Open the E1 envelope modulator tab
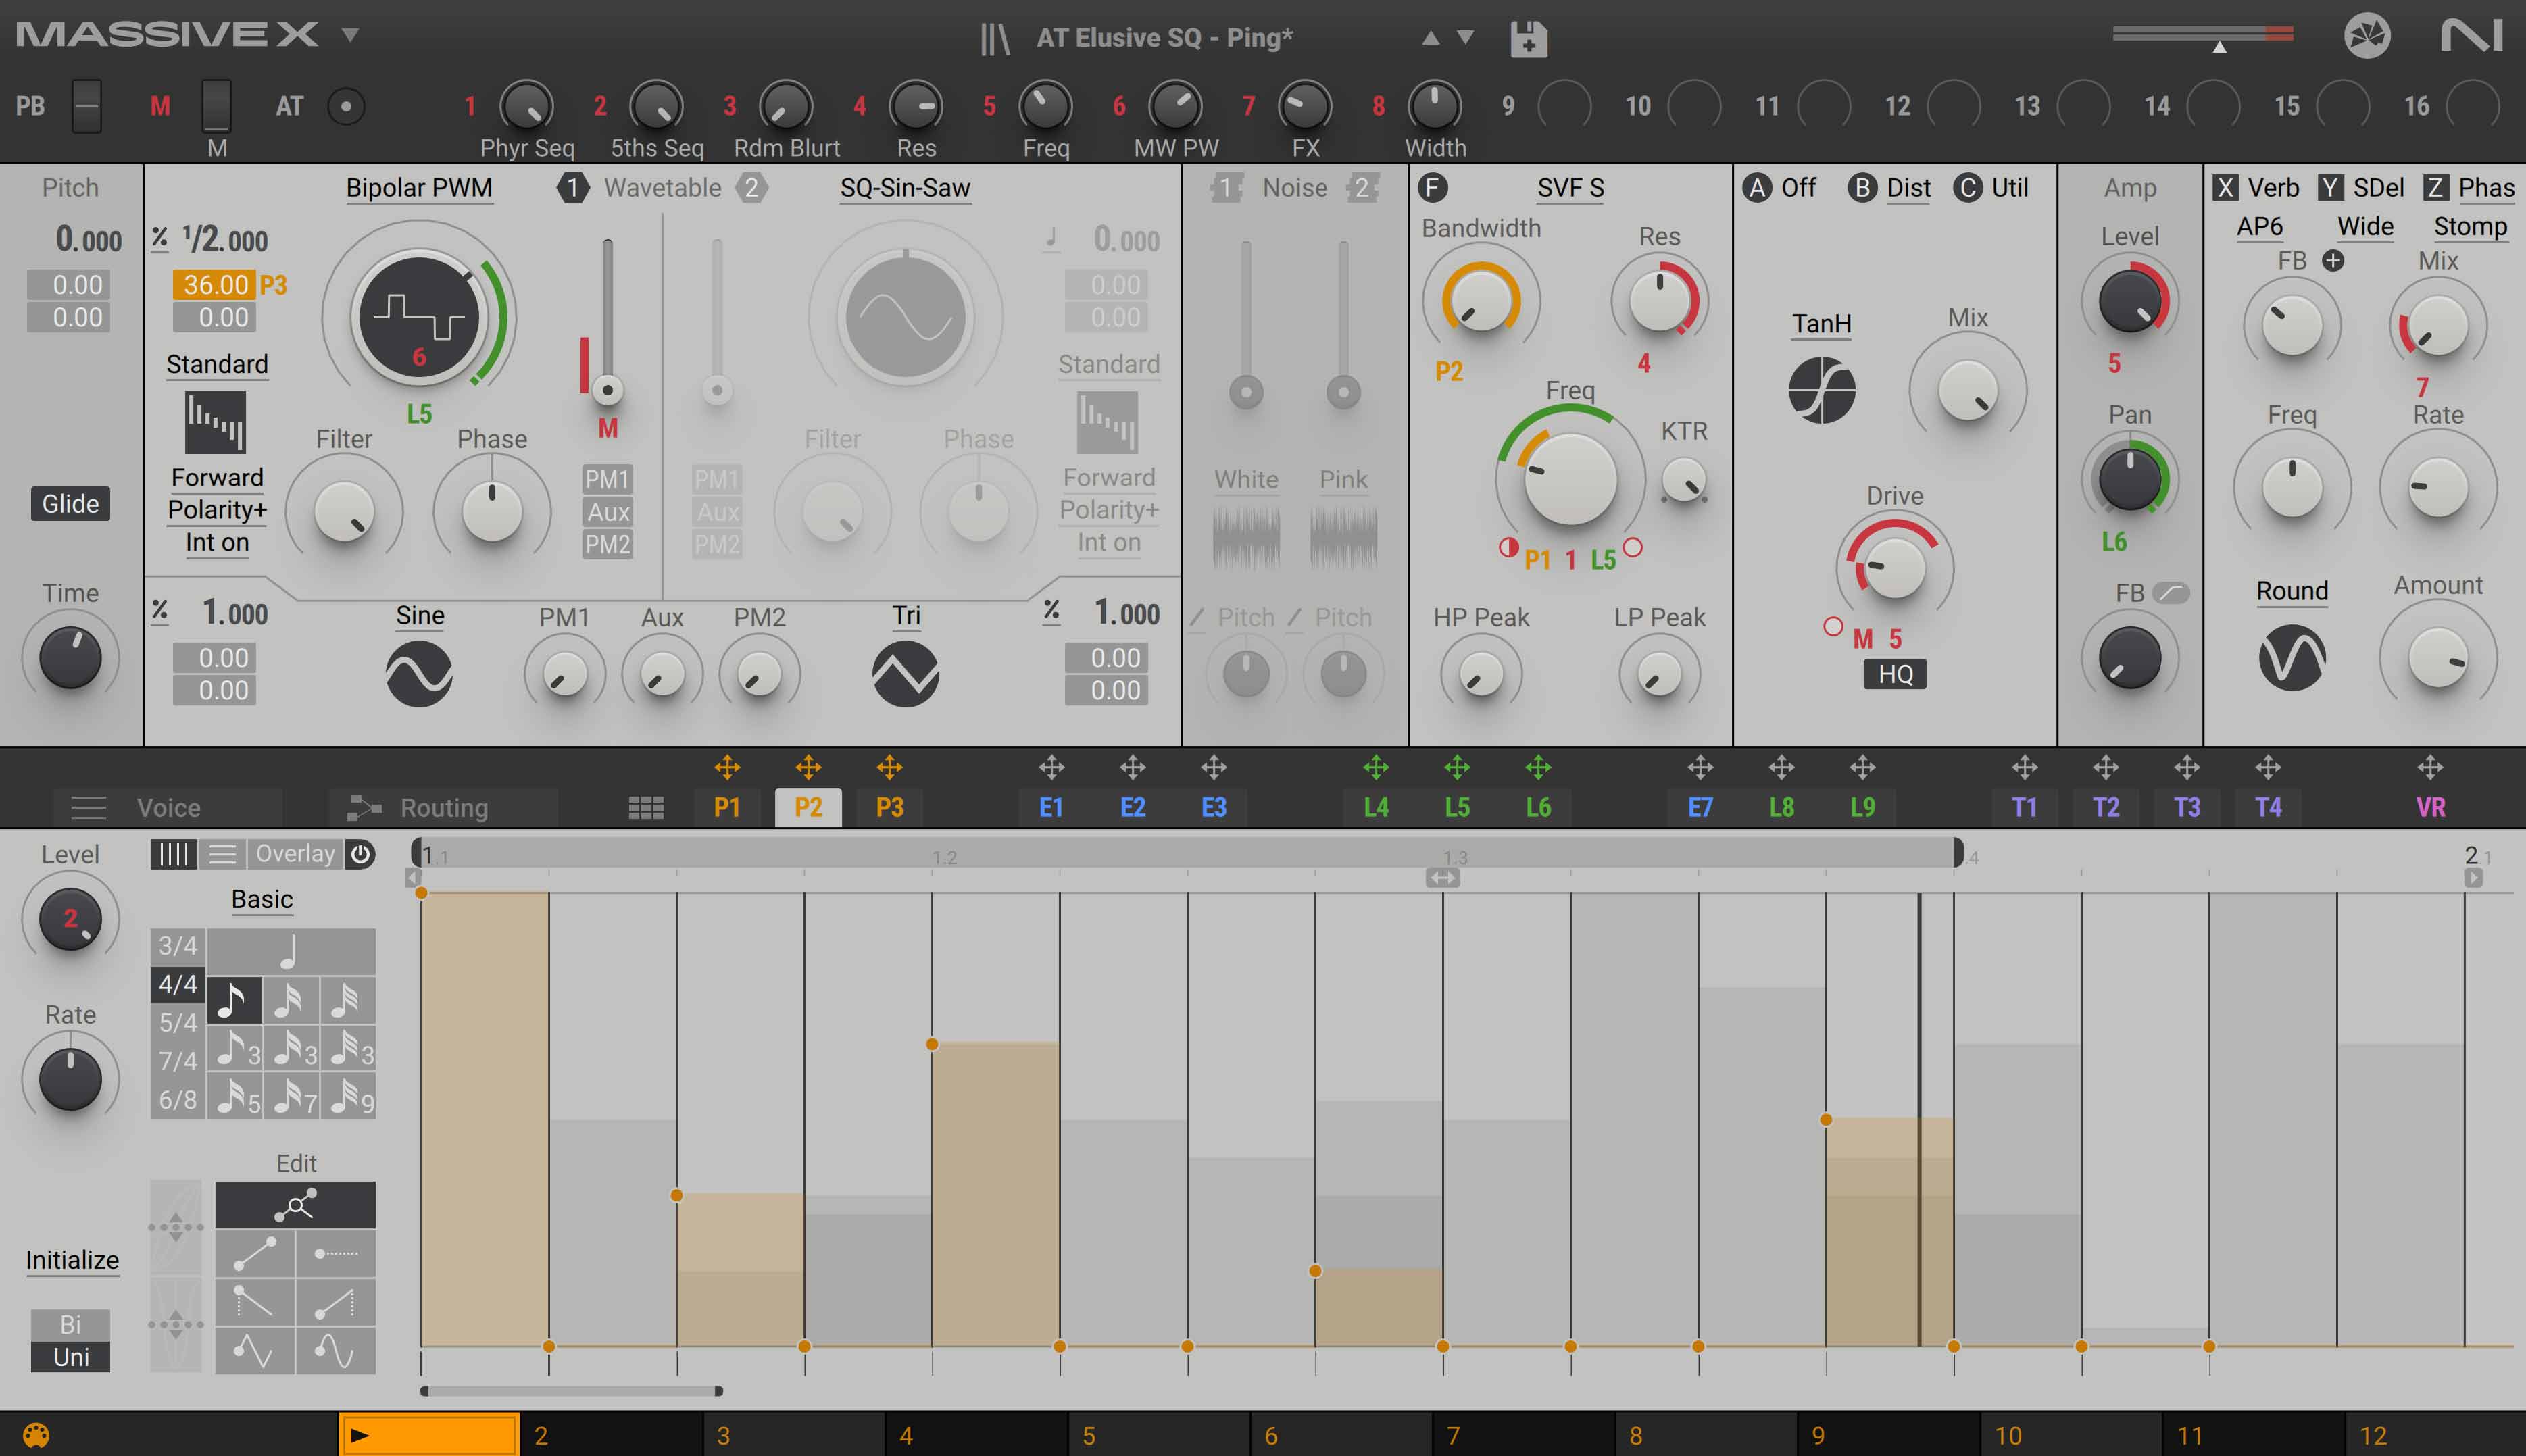The height and width of the screenshot is (1456, 2526). point(1051,808)
